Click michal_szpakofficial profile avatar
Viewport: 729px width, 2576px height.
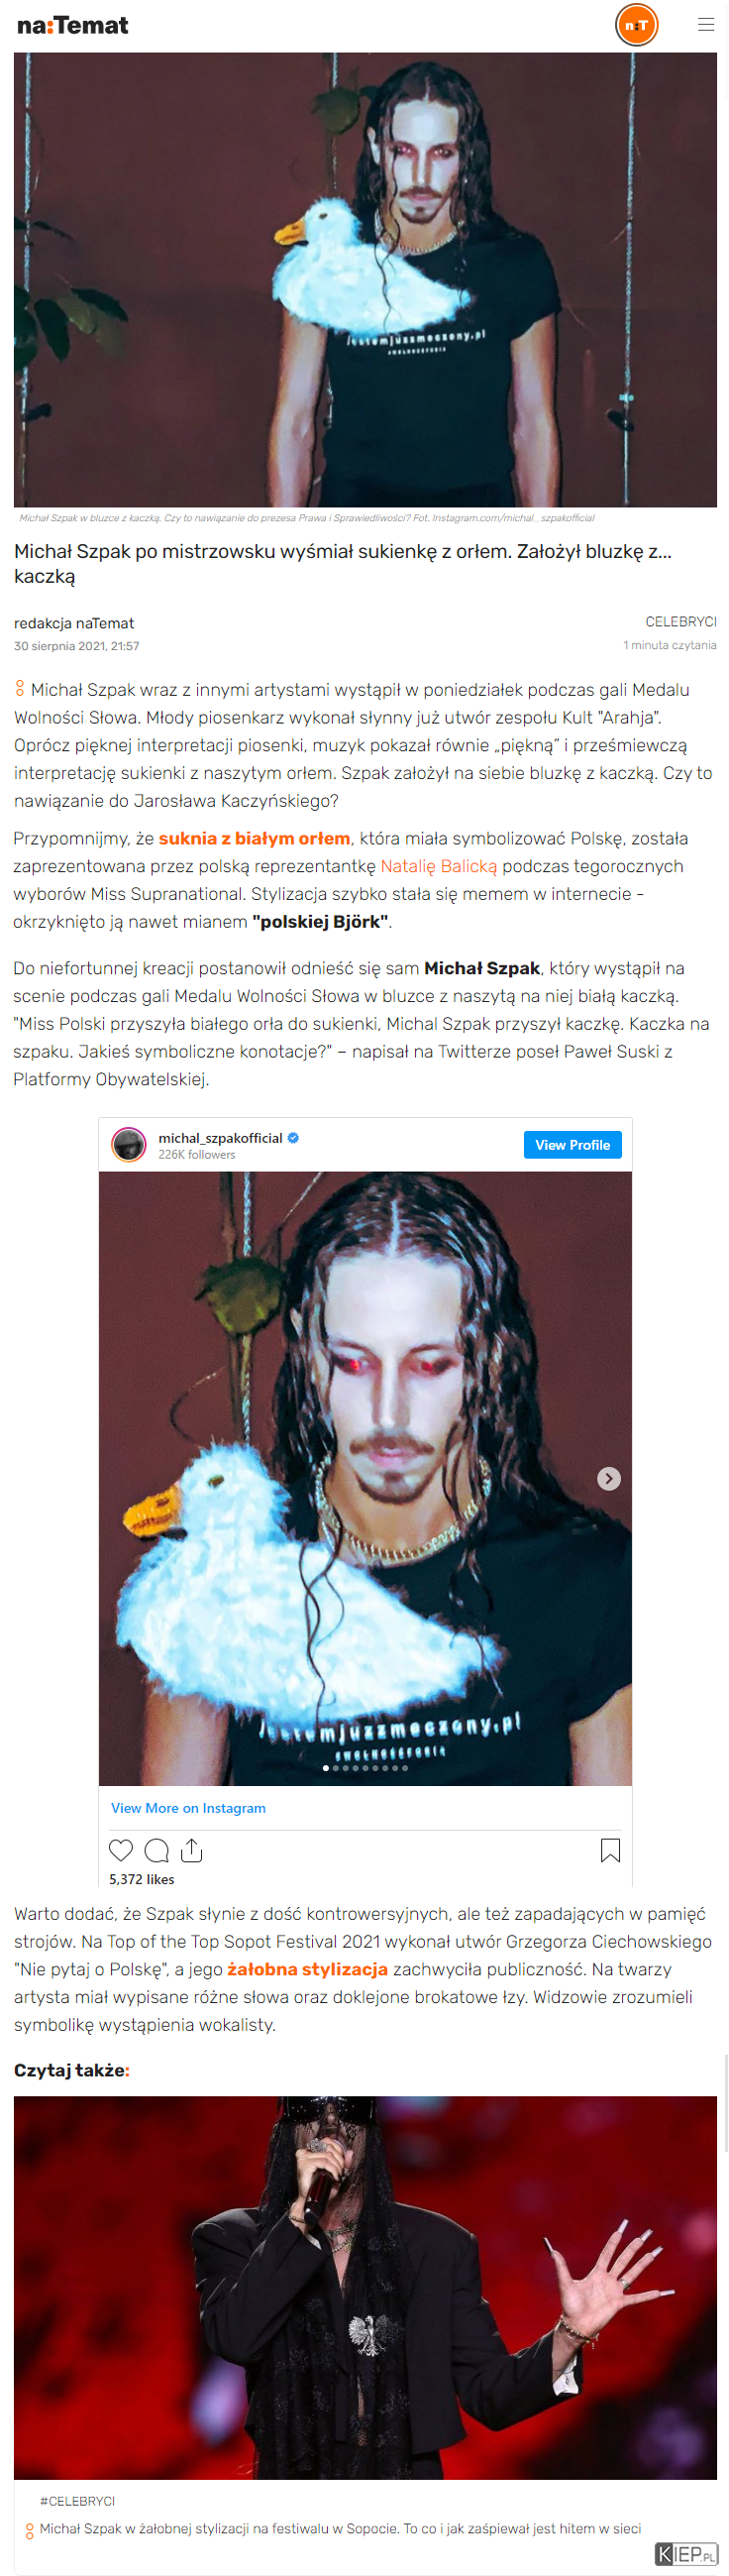129,1144
